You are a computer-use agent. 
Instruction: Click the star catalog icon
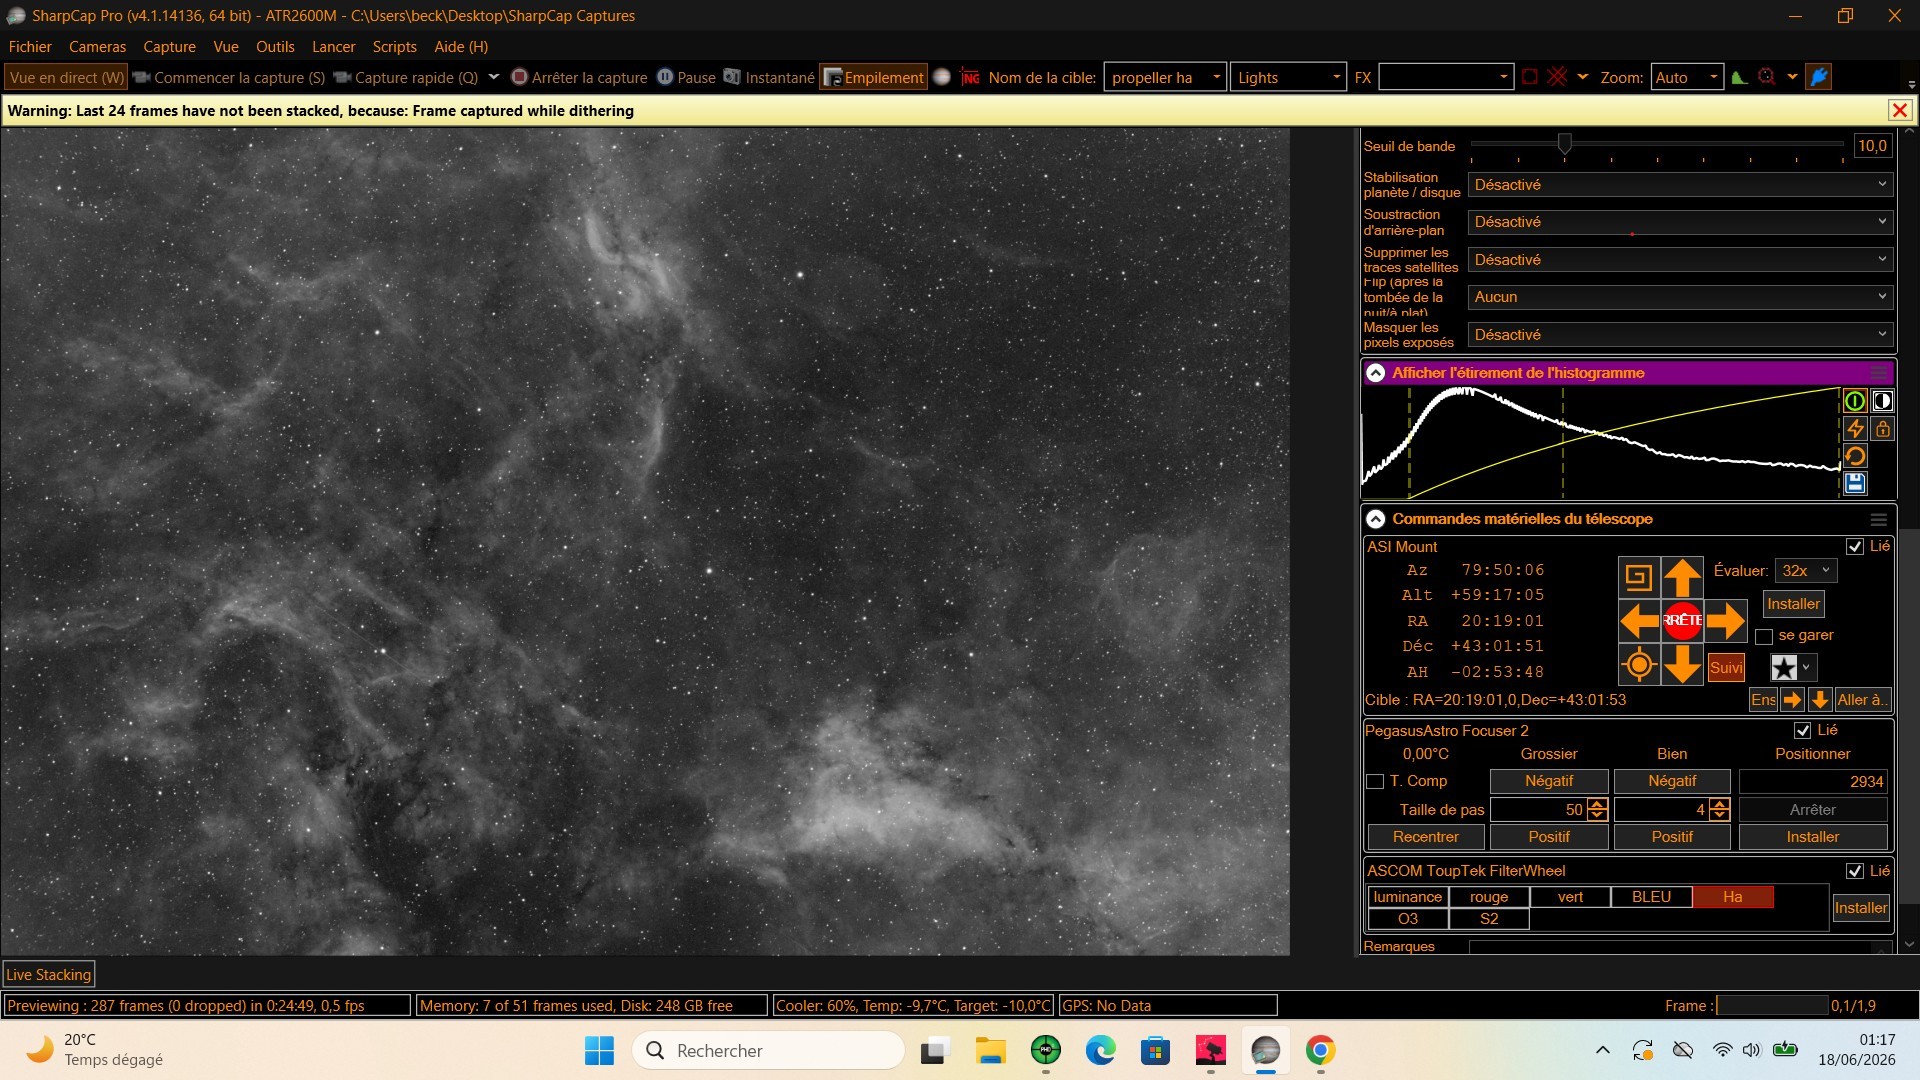1785,668
